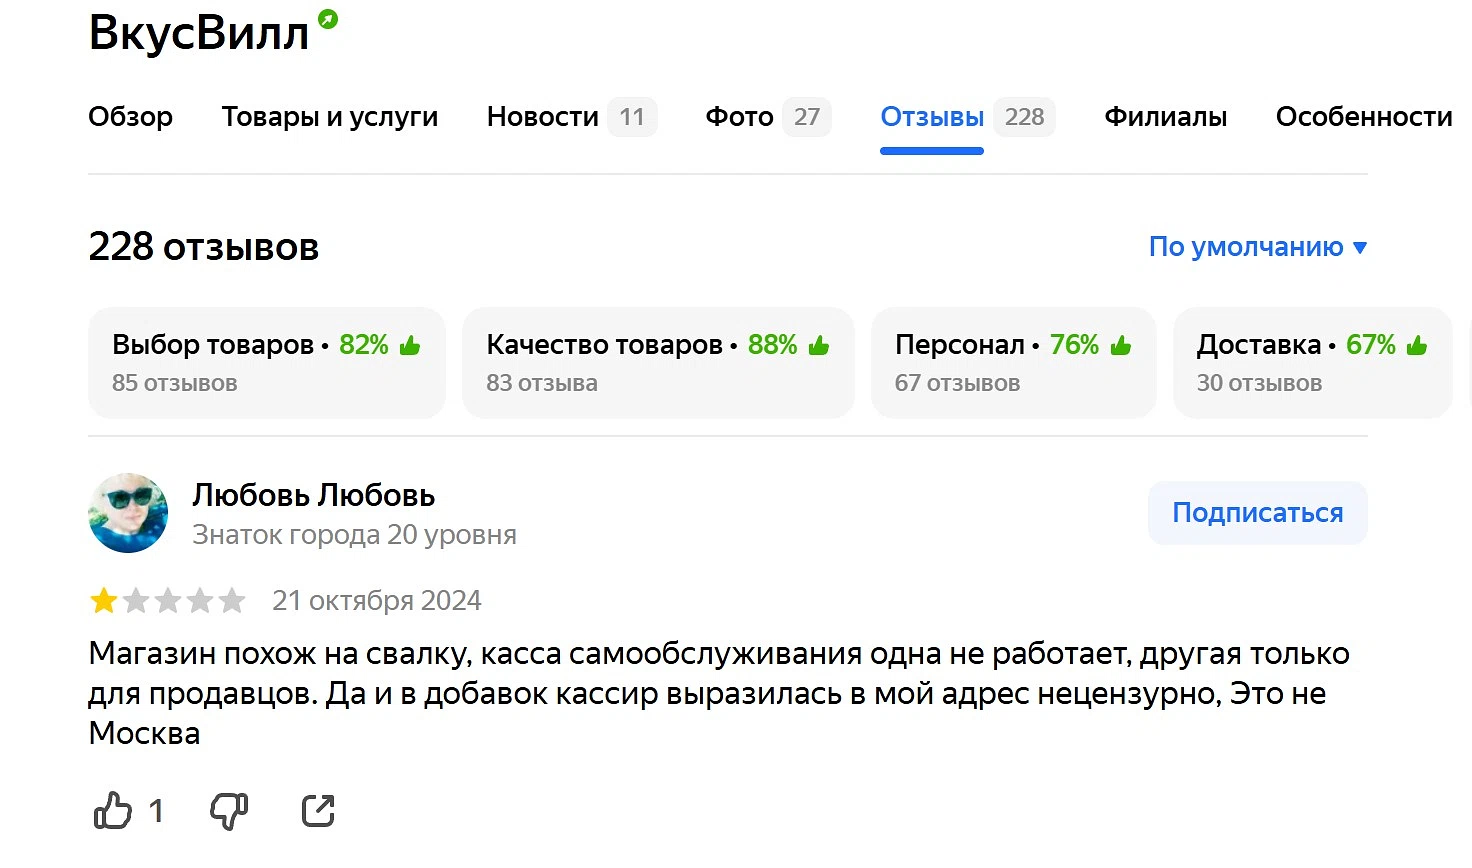
Task: Select the Отзывы tab
Action: [932, 117]
